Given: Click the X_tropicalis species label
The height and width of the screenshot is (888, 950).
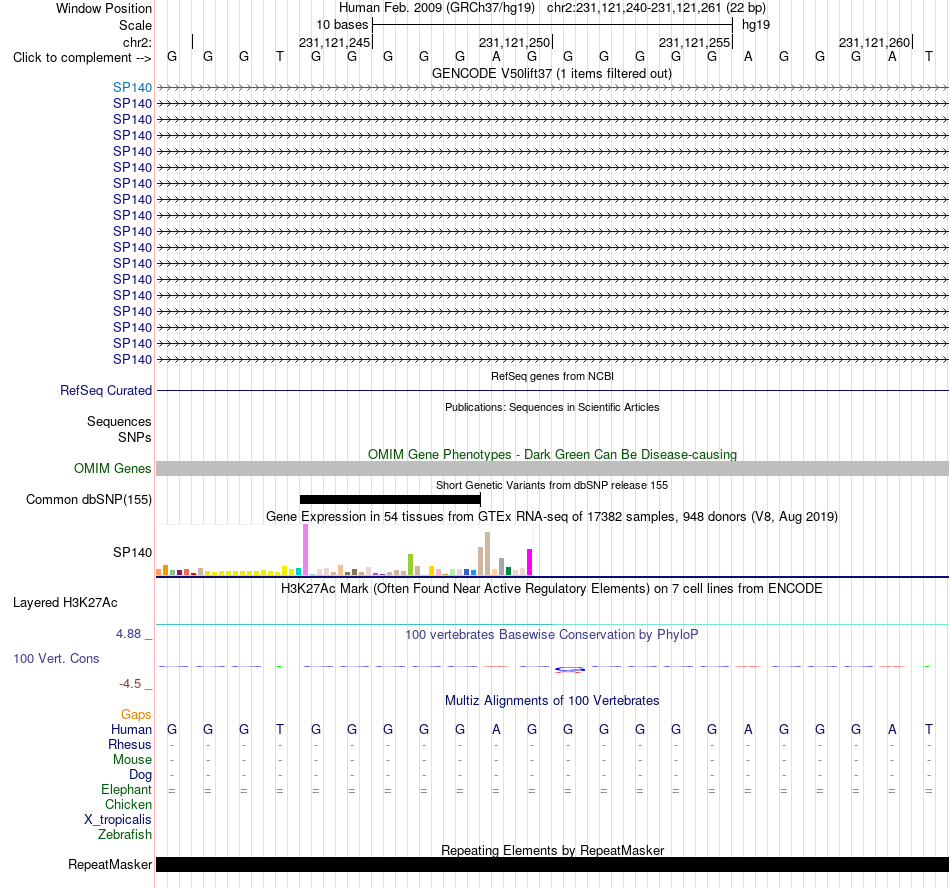Looking at the screenshot, I should click(118, 820).
